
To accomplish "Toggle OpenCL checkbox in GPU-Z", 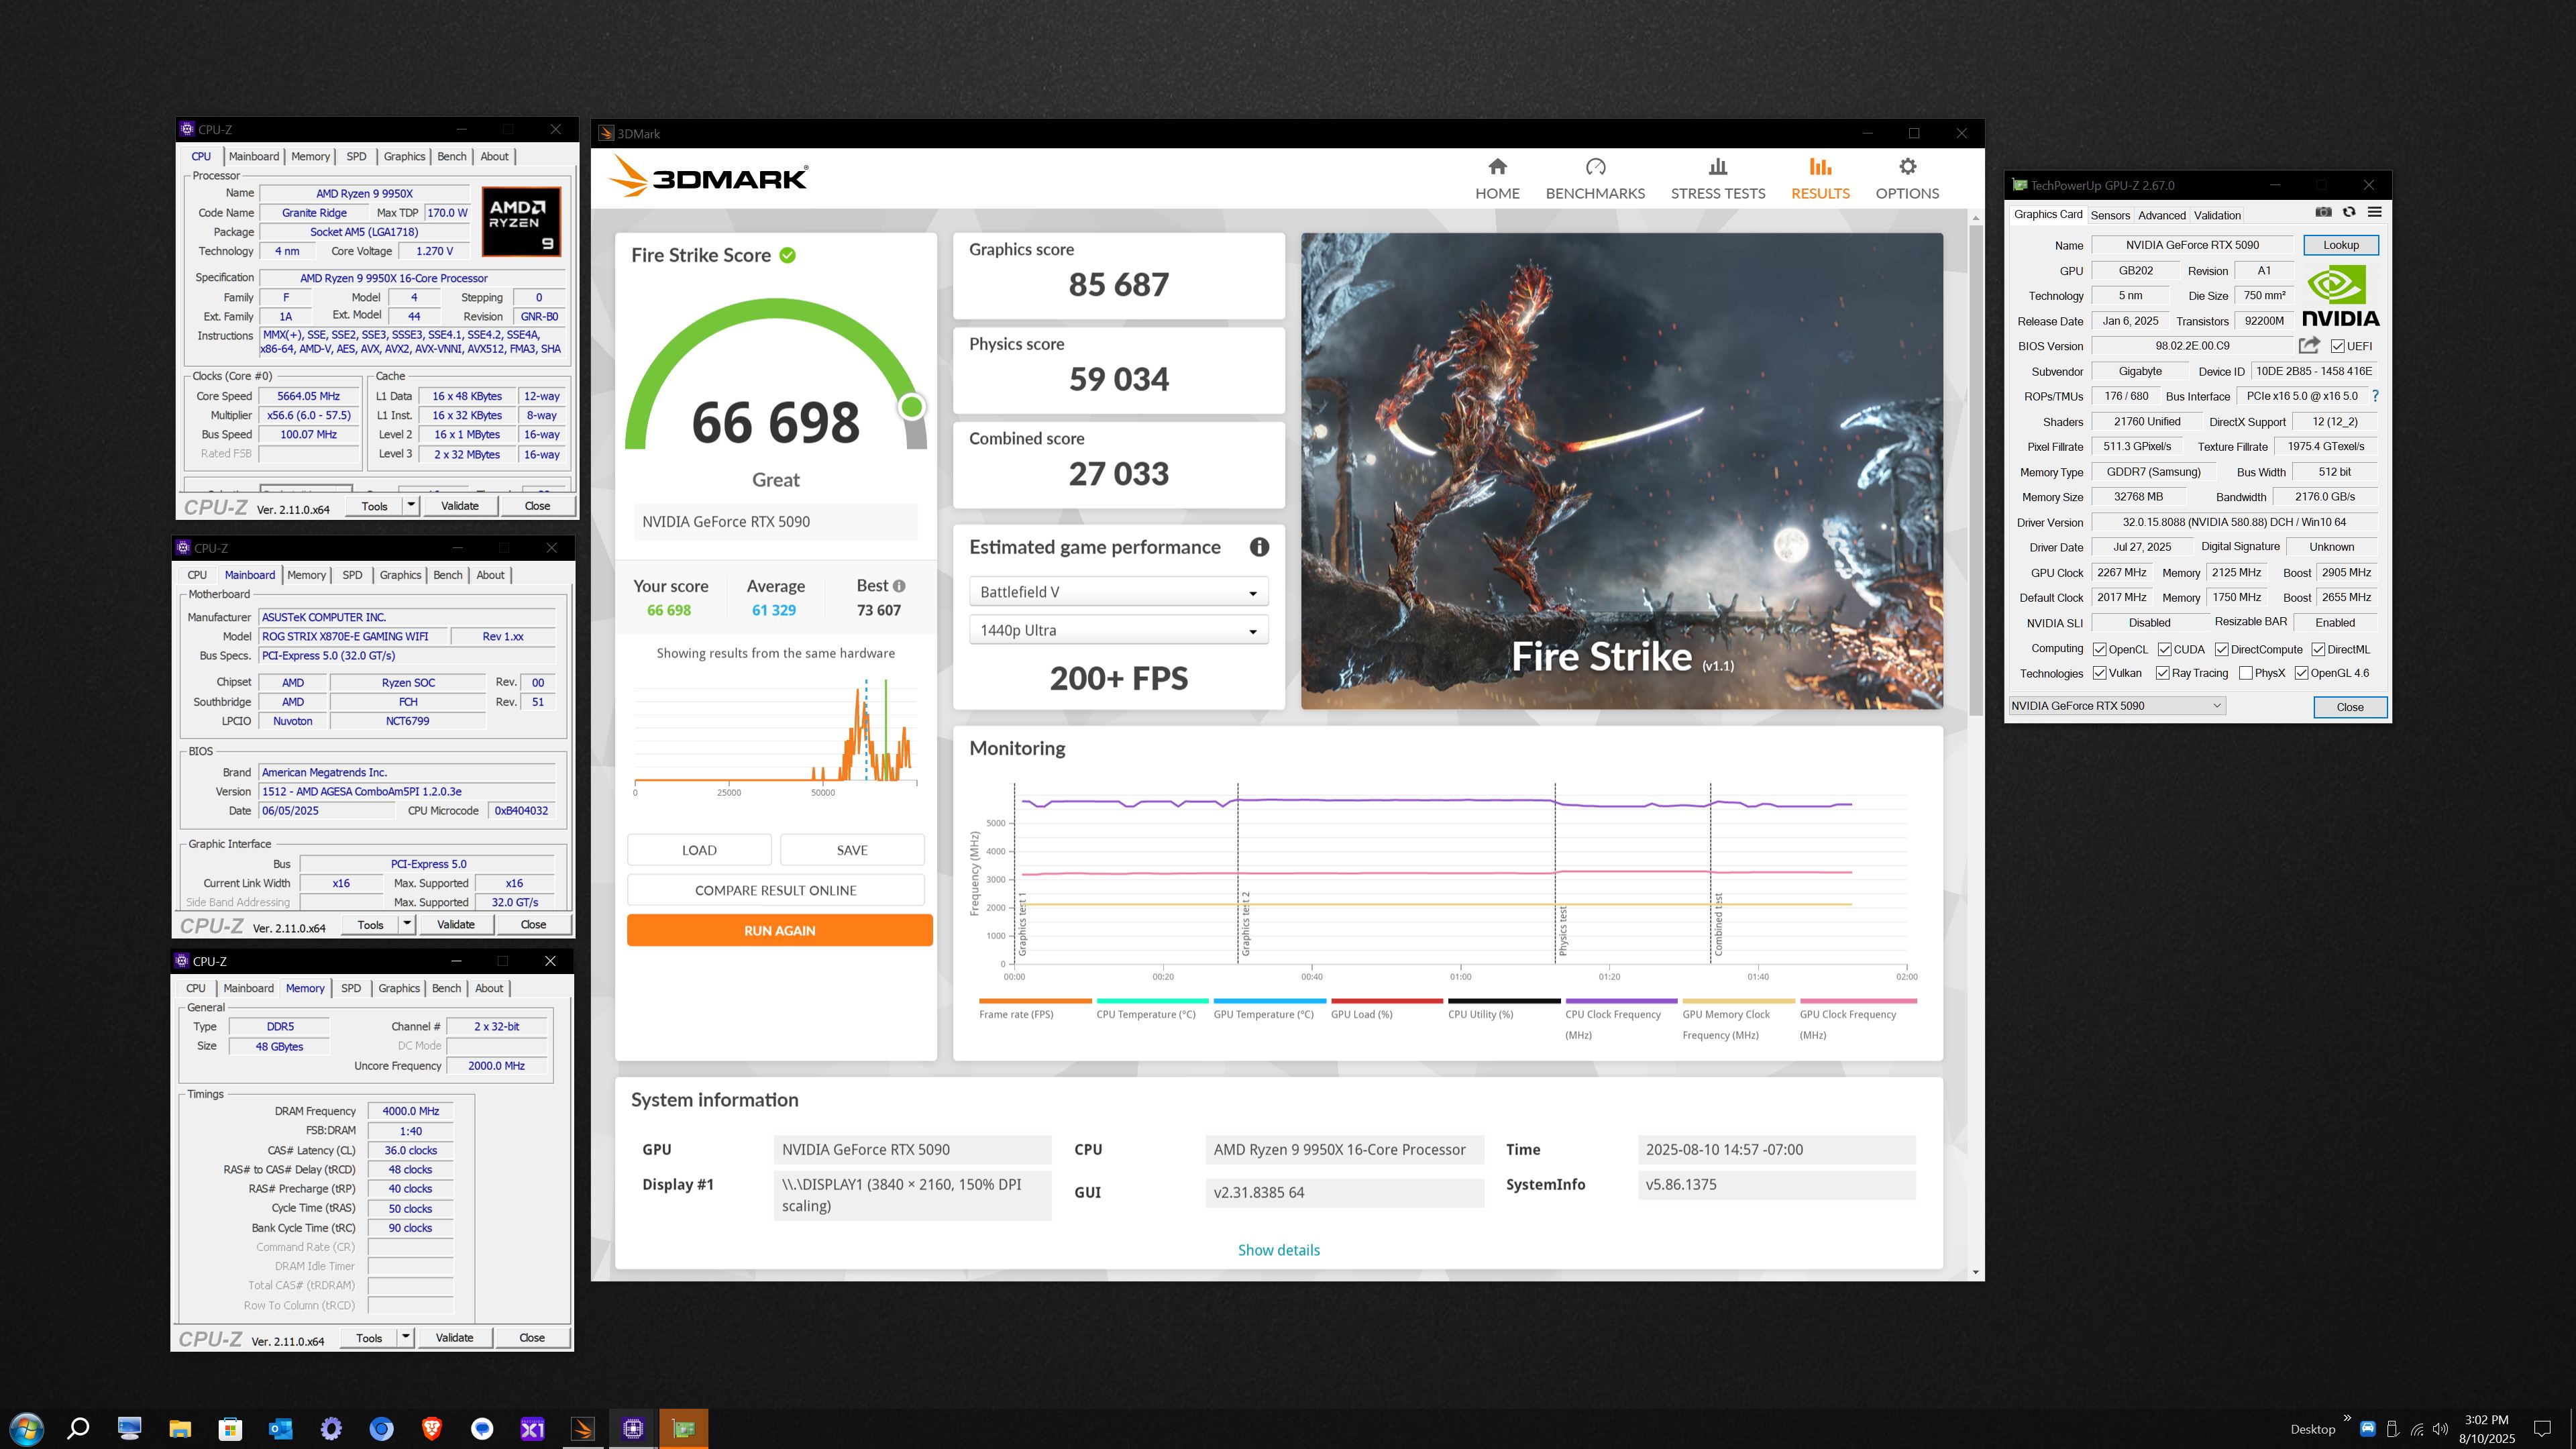I will pos(2100,649).
